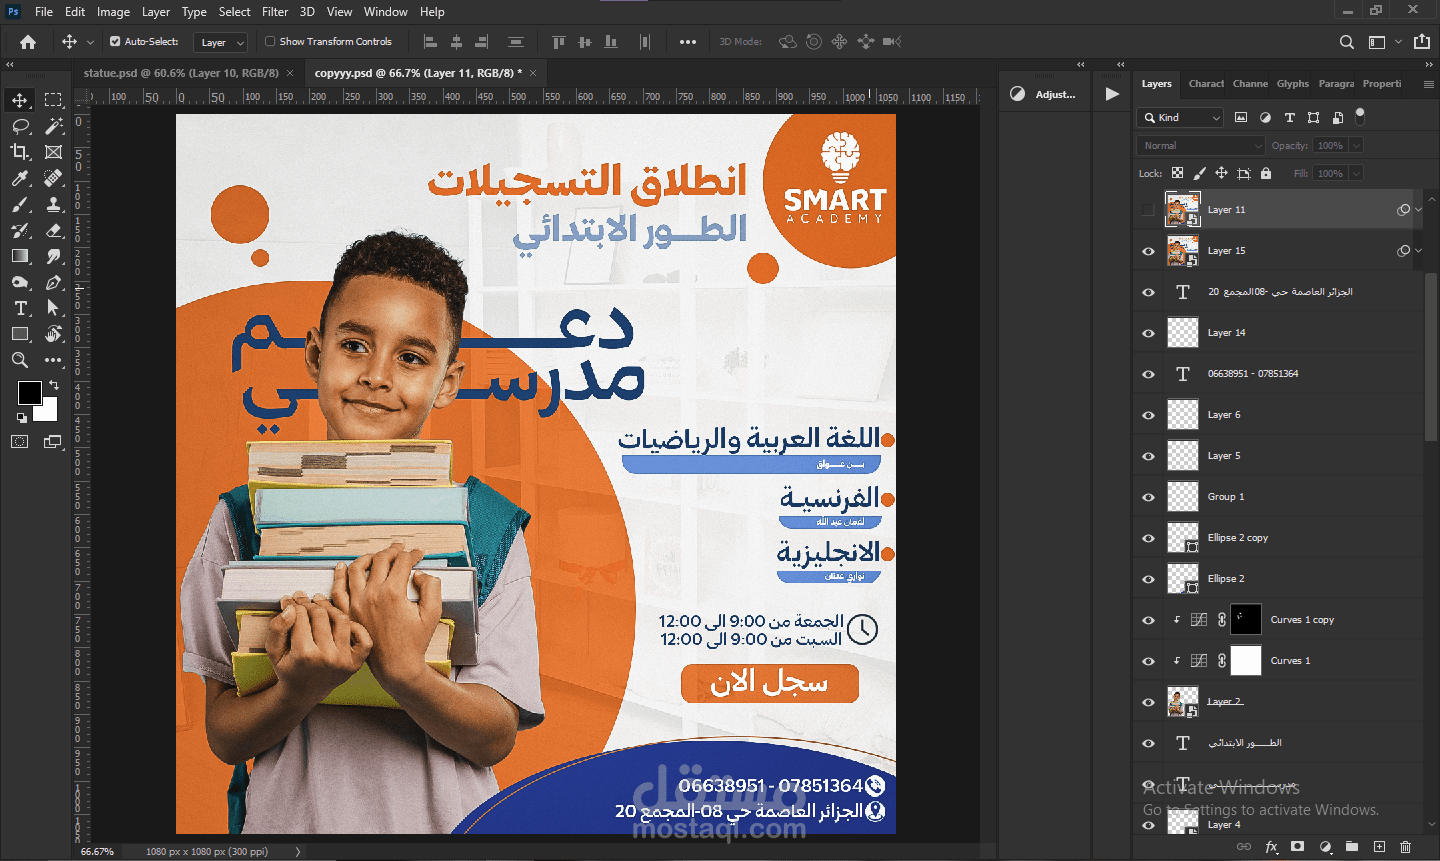This screenshot has width=1440, height=861.
Task: Click the Home icon in options bar
Action: click(28, 42)
